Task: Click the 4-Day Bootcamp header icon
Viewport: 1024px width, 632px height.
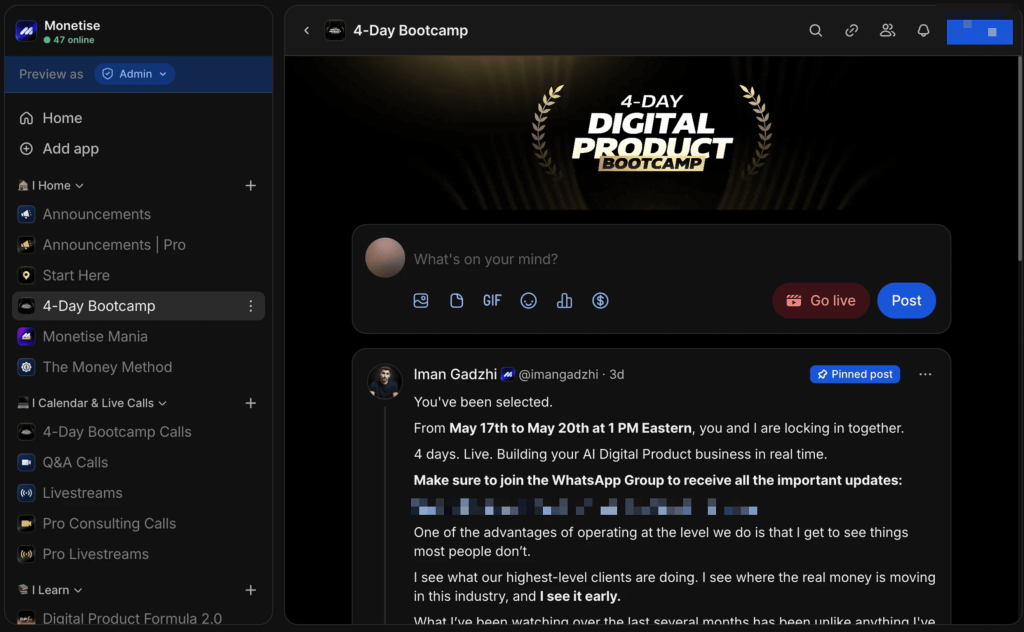Action: pos(335,31)
